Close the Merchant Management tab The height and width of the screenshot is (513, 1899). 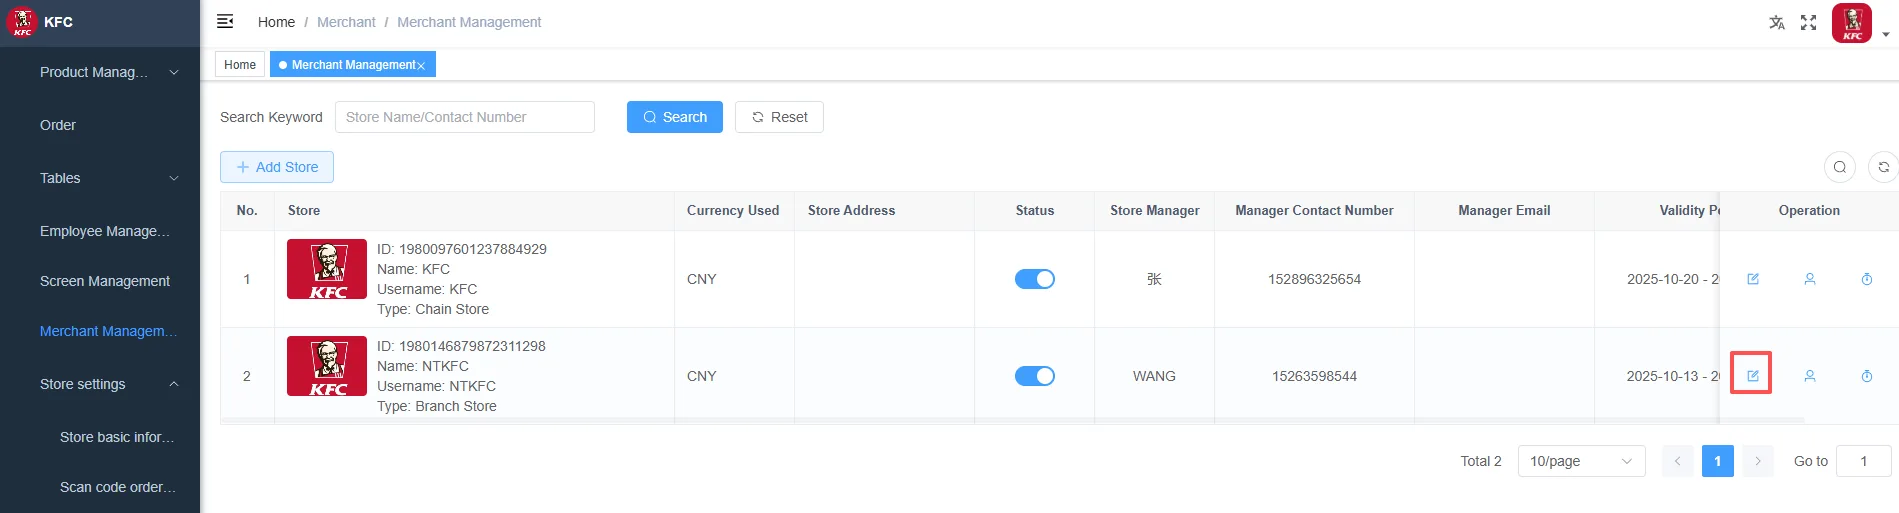[x=421, y=66]
